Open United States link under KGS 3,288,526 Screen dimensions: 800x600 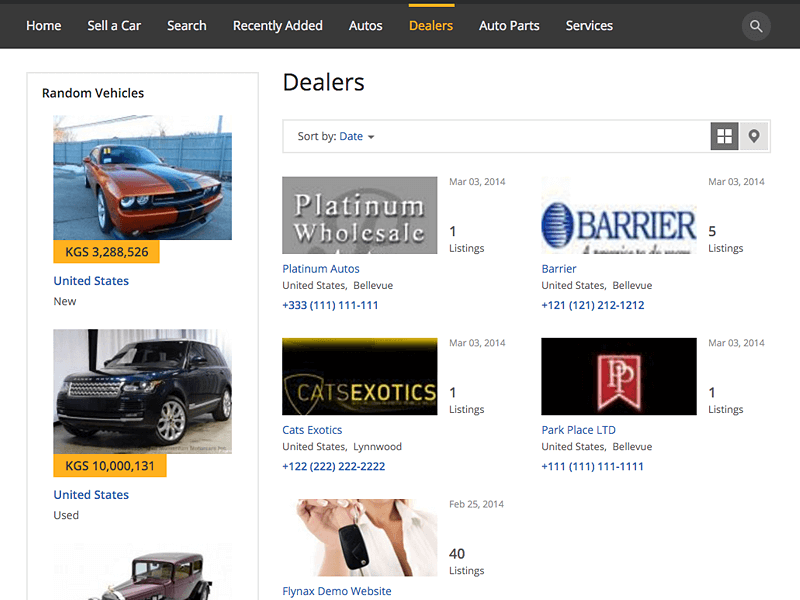click(x=91, y=281)
